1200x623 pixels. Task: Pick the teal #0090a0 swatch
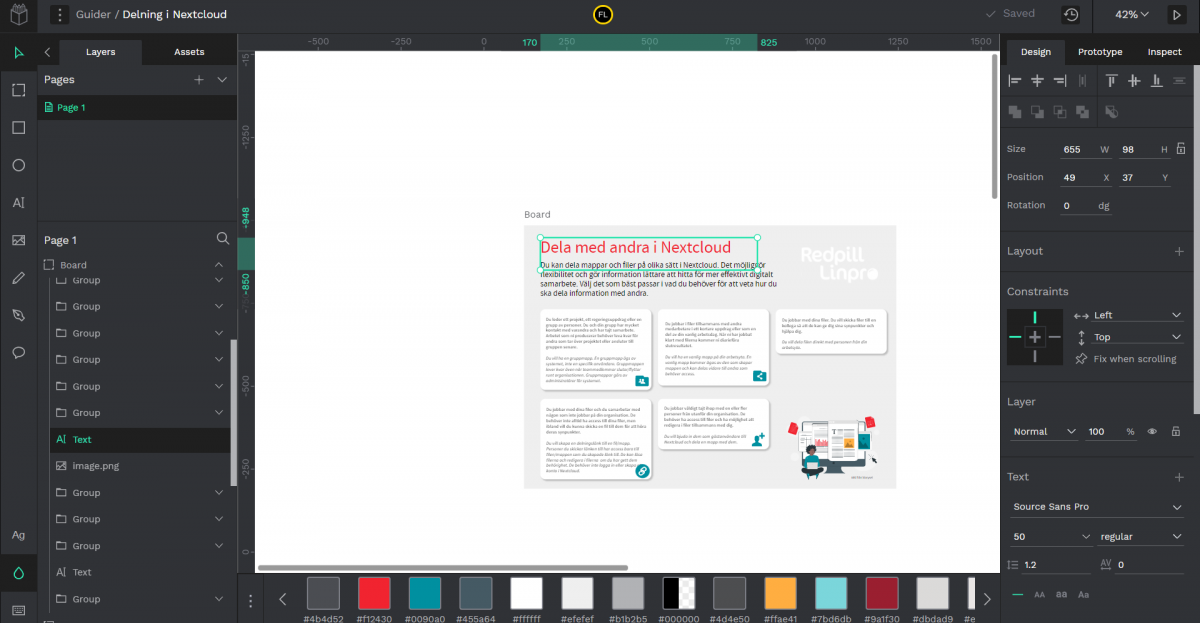[425, 593]
